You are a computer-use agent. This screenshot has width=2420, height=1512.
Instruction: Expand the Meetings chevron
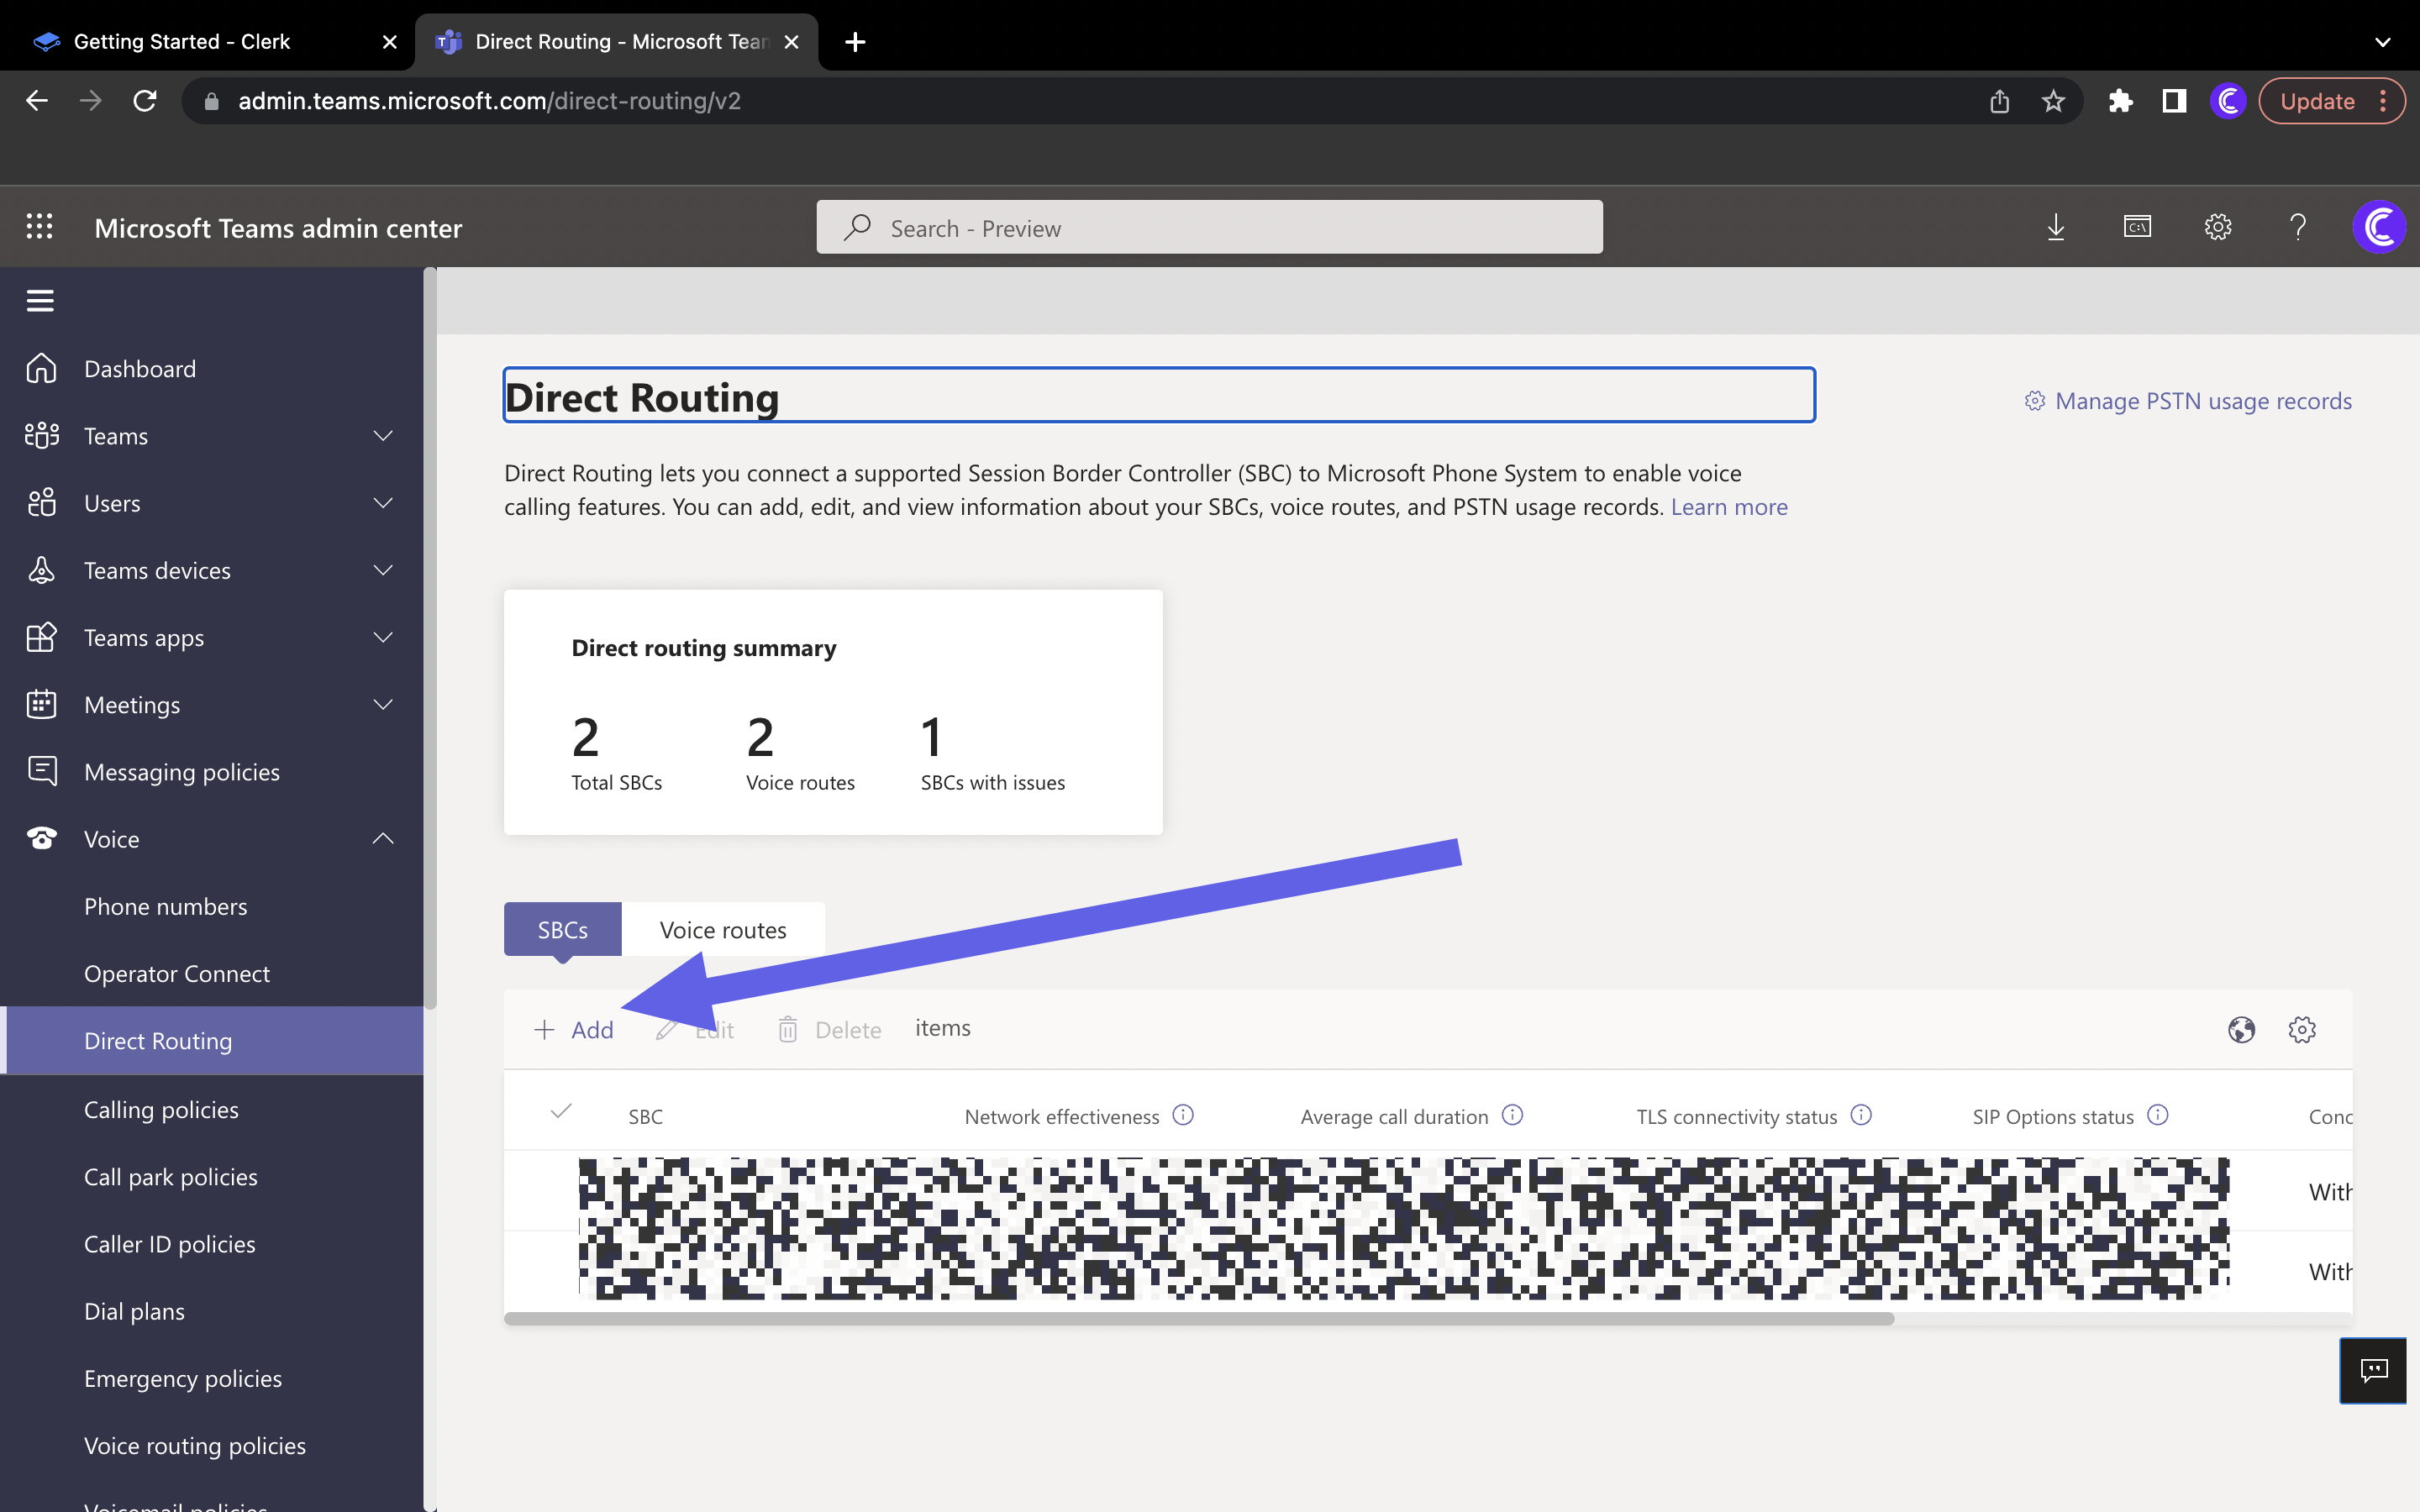click(x=383, y=704)
